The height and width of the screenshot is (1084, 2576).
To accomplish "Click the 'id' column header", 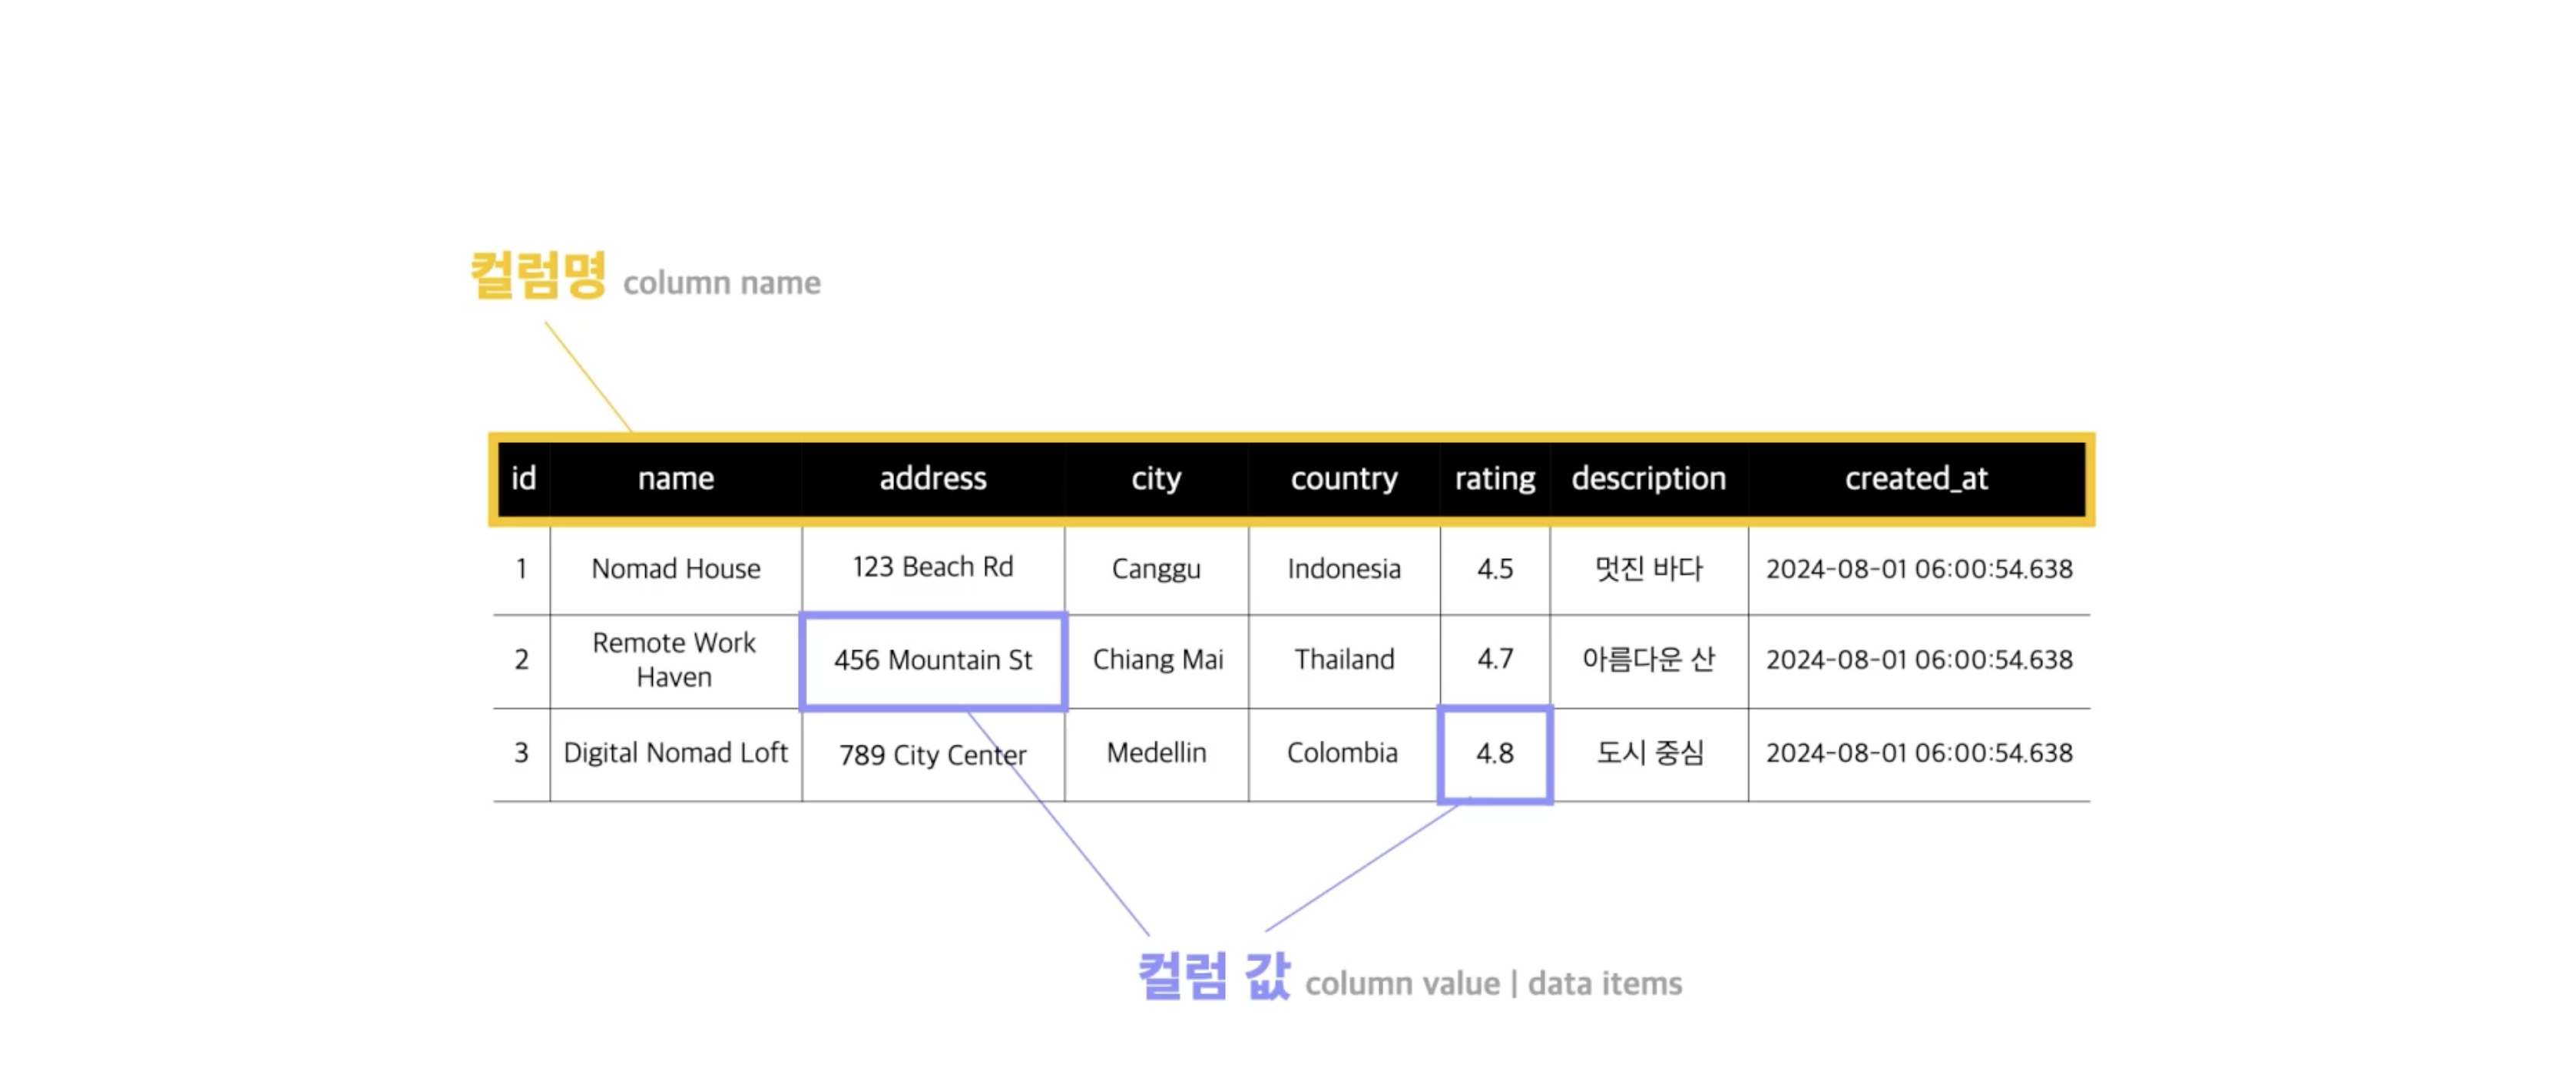I will (524, 479).
